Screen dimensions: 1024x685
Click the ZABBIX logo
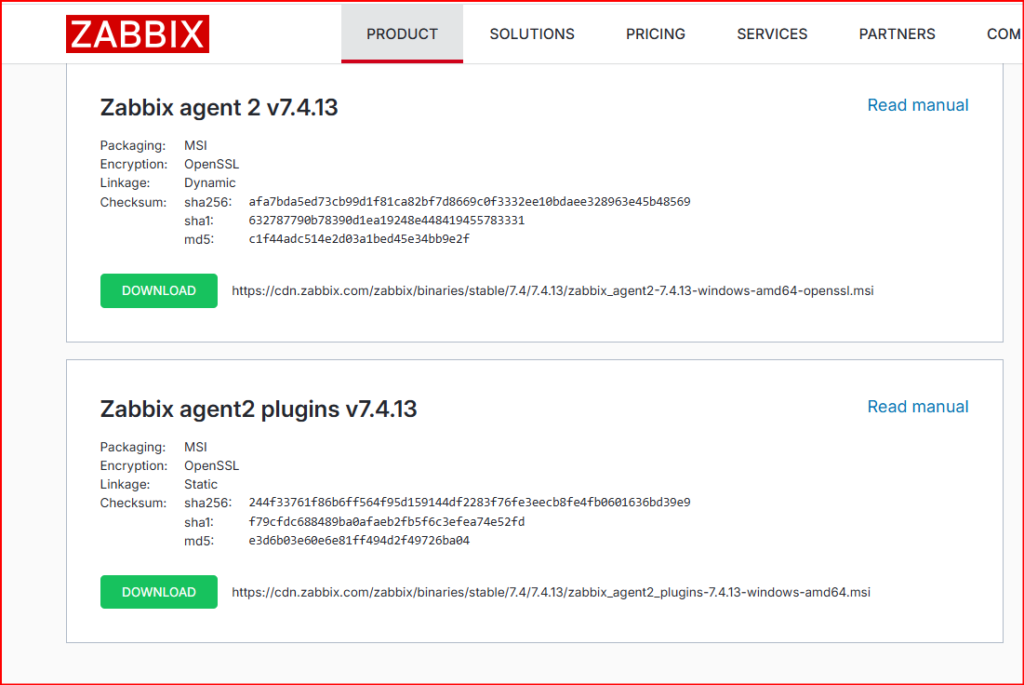pos(137,34)
